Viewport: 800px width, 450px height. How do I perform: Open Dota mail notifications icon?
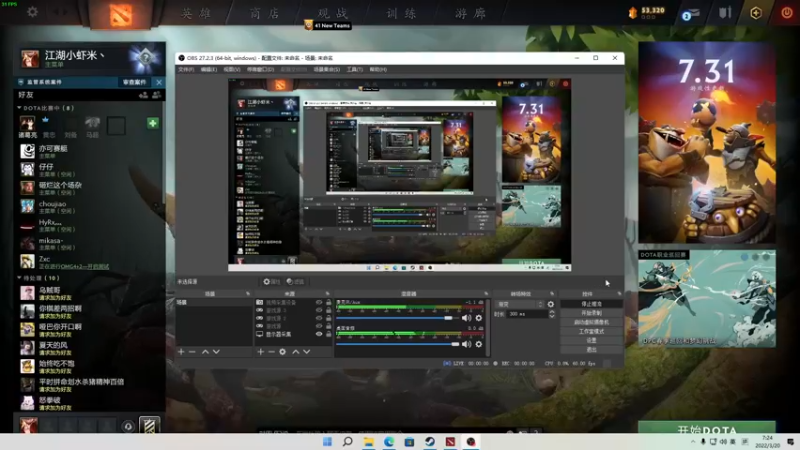pyautogui.click(x=690, y=13)
